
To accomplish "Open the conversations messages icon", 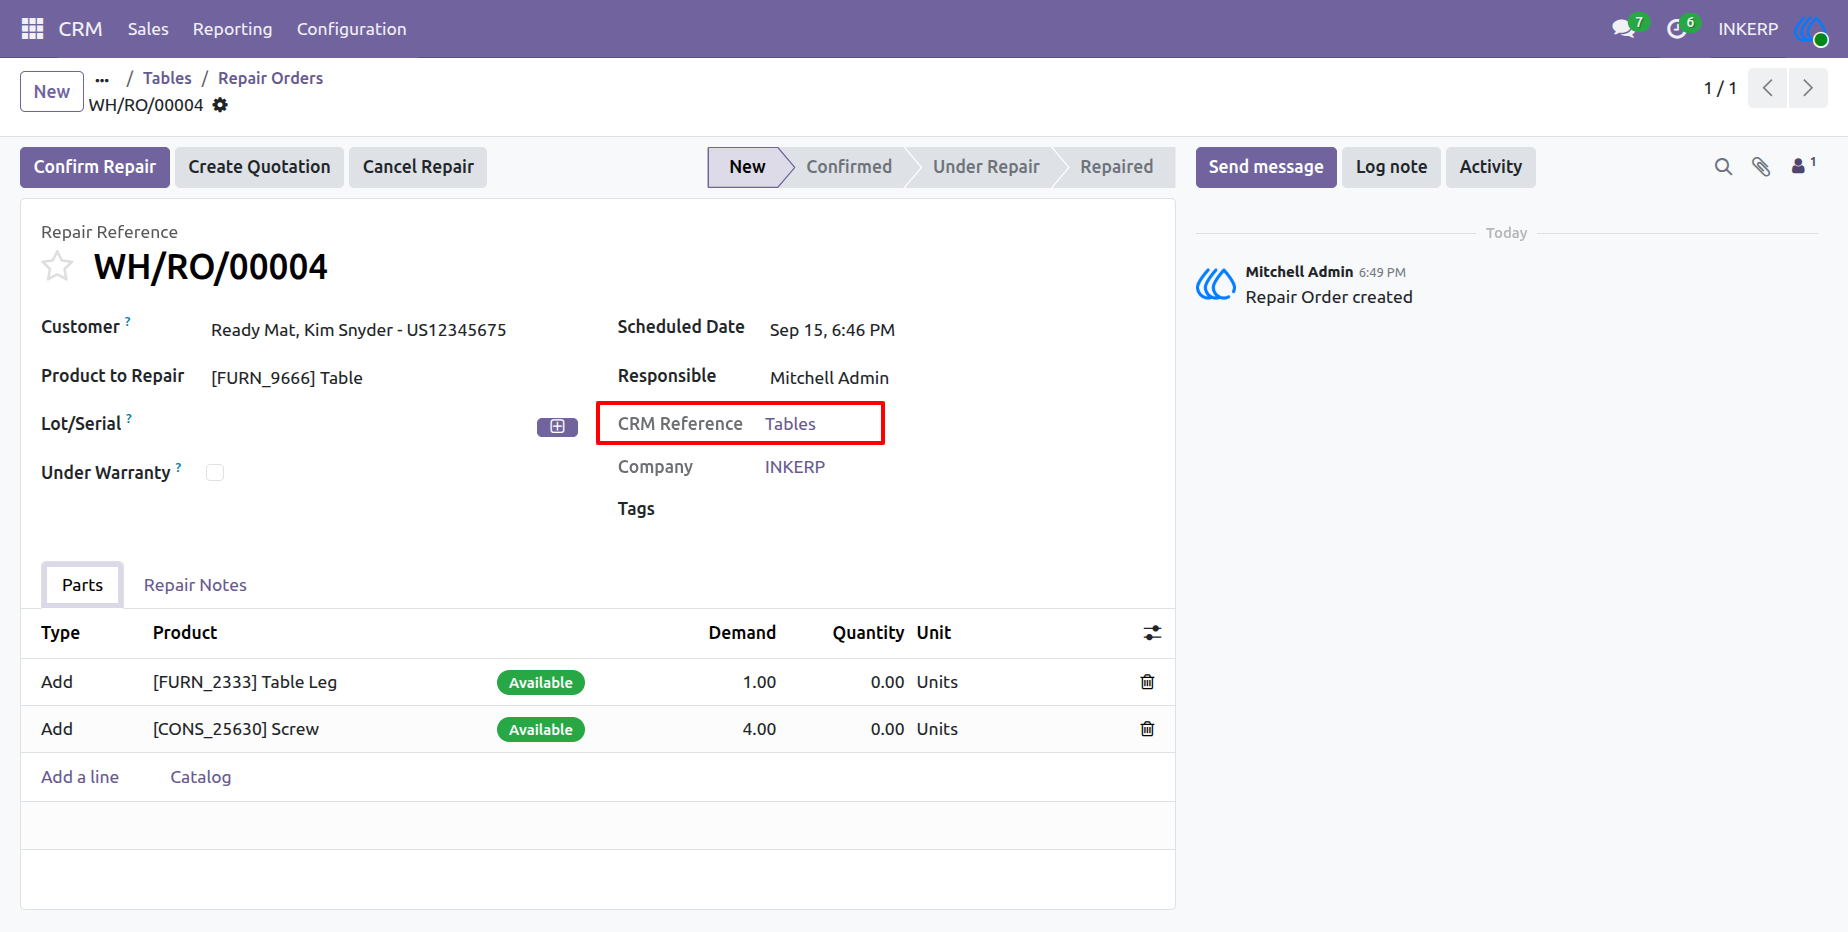I will 1624,29.
